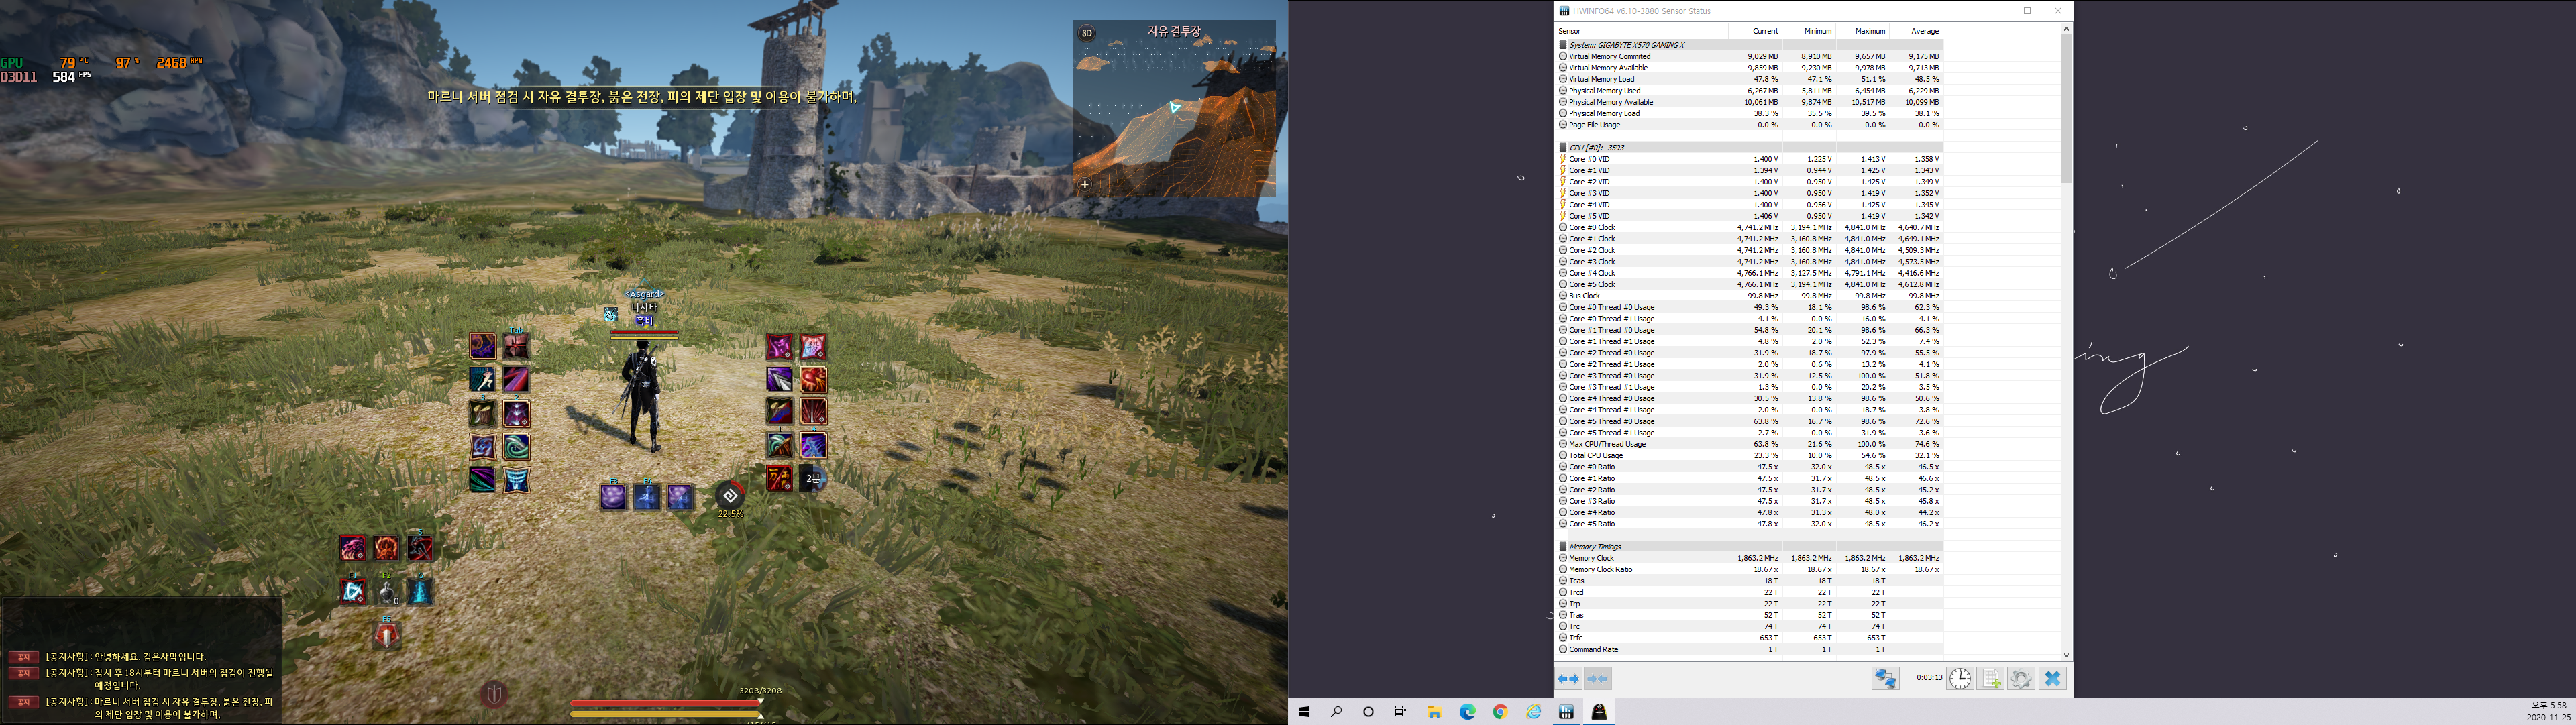Viewport: 2576px width, 725px height.
Task: Switch to Black Desert taskbar icon
Action: coord(1599,712)
